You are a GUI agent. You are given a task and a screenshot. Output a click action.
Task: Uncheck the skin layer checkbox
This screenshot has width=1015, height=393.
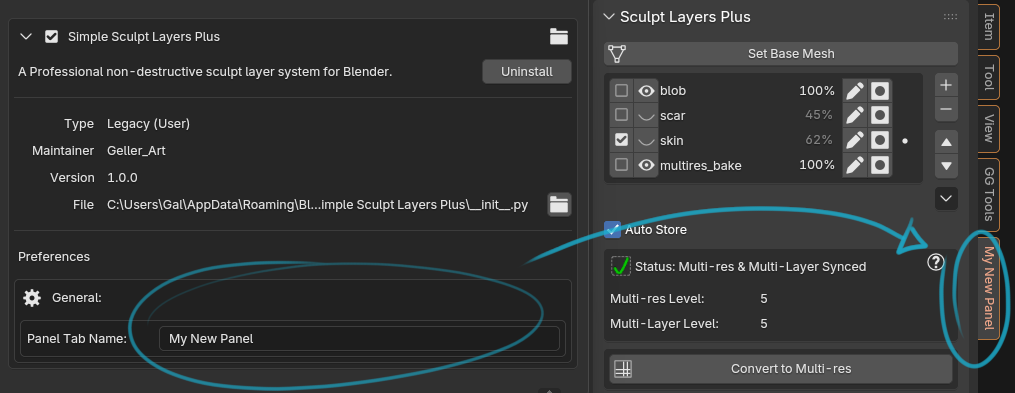pyautogui.click(x=621, y=140)
